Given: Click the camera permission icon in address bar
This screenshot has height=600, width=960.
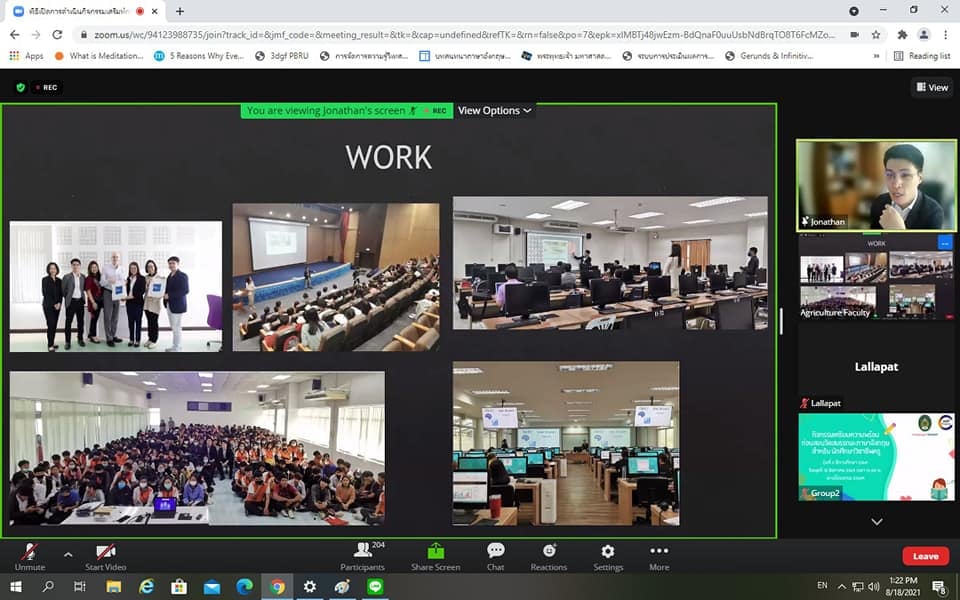Looking at the screenshot, I should (854, 35).
